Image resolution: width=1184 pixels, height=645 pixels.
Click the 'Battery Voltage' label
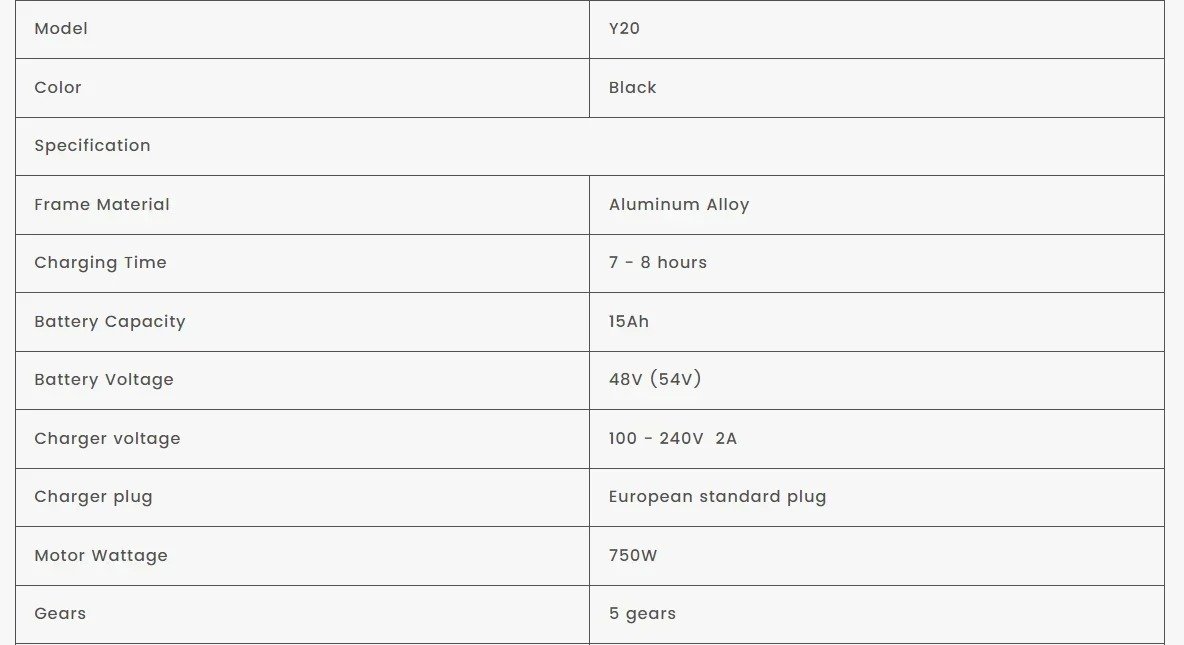point(104,380)
